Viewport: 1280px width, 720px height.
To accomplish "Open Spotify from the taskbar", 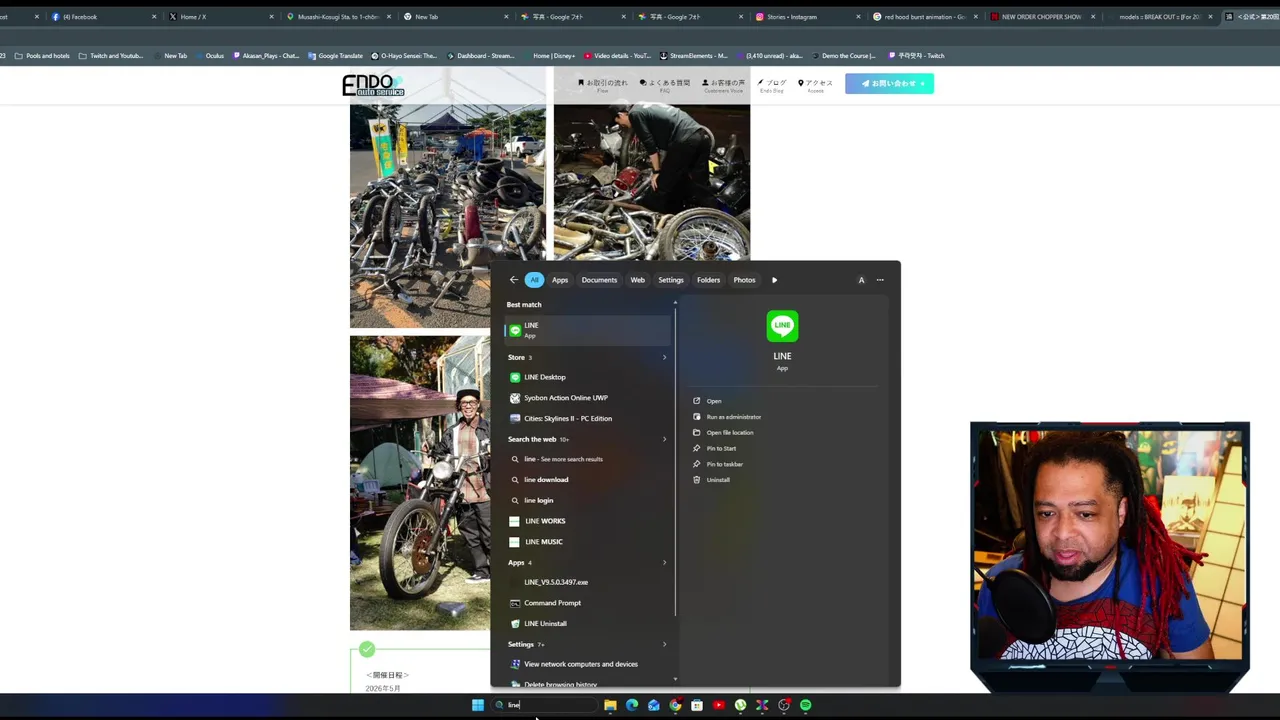I will [805, 705].
